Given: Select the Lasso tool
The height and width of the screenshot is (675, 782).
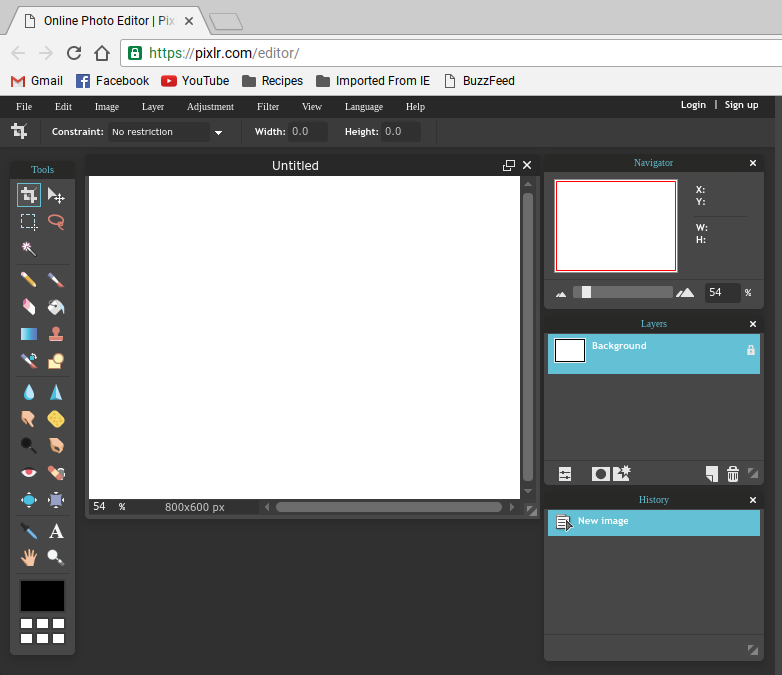Looking at the screenshot, I should pos(56,222).
